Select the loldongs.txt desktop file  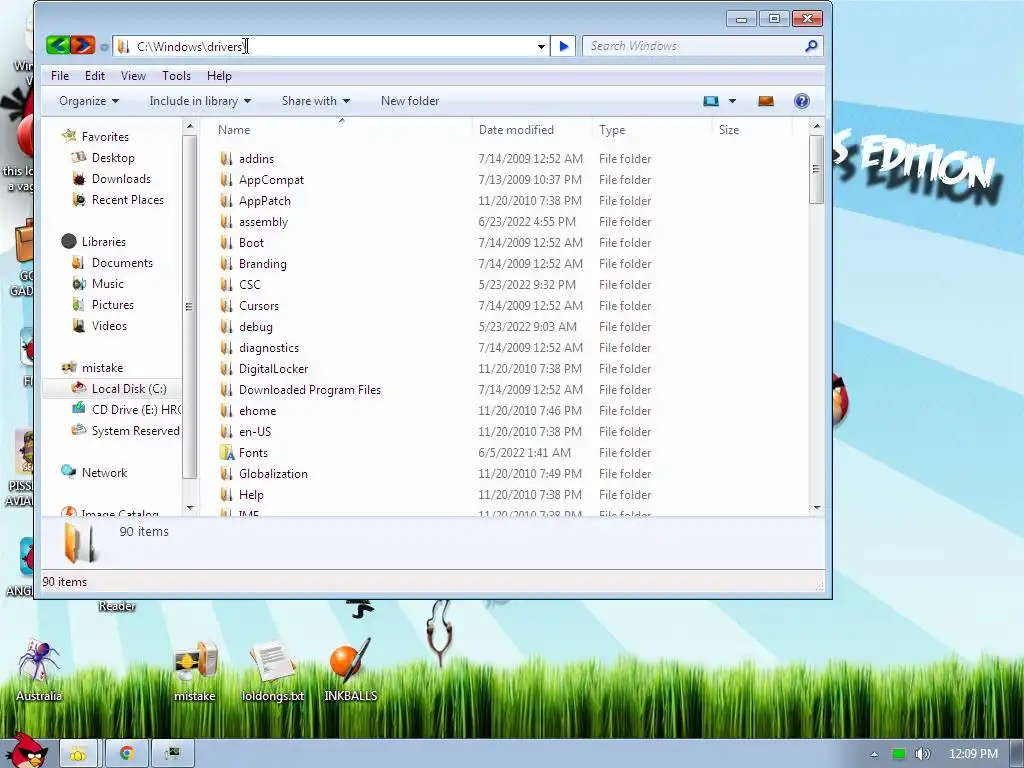point(273,671)
